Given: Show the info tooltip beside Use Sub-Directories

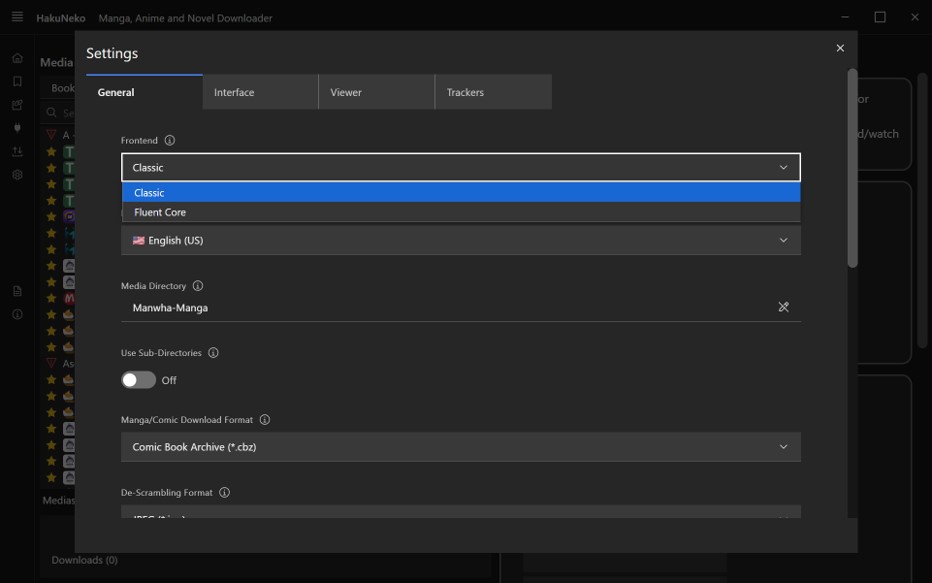Looking at the screenshot, I should point(213,353).
